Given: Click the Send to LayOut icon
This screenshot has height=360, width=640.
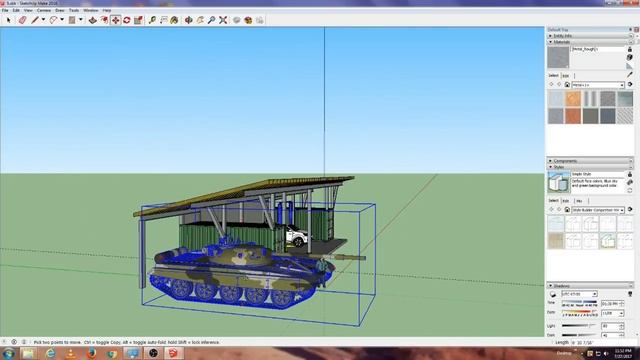Looking at the screenshot, I should pos(260,20).
